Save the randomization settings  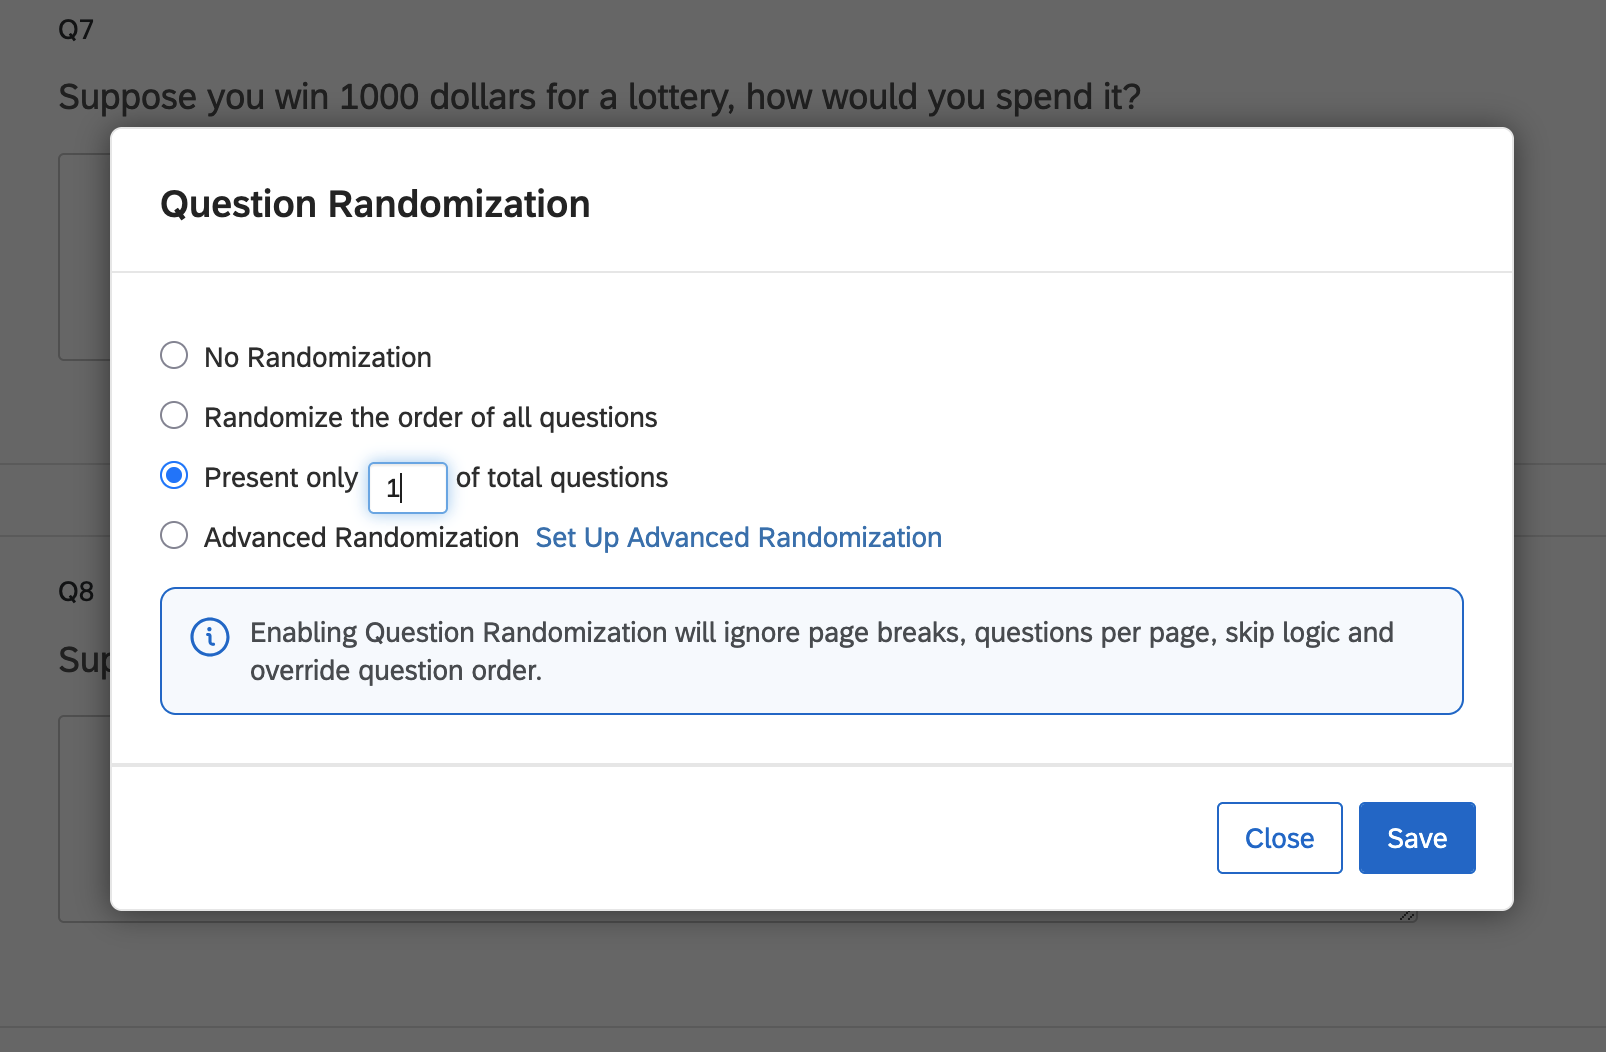[1416, 838]
